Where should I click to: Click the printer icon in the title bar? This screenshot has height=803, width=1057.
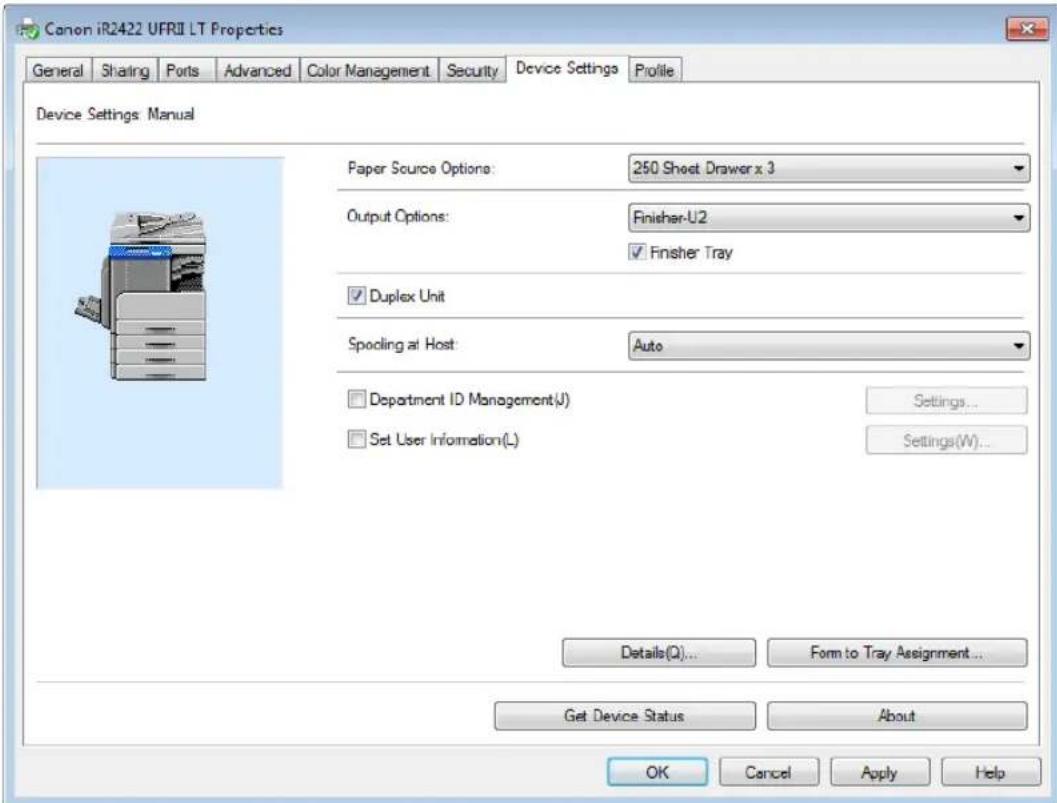point(28,29)
